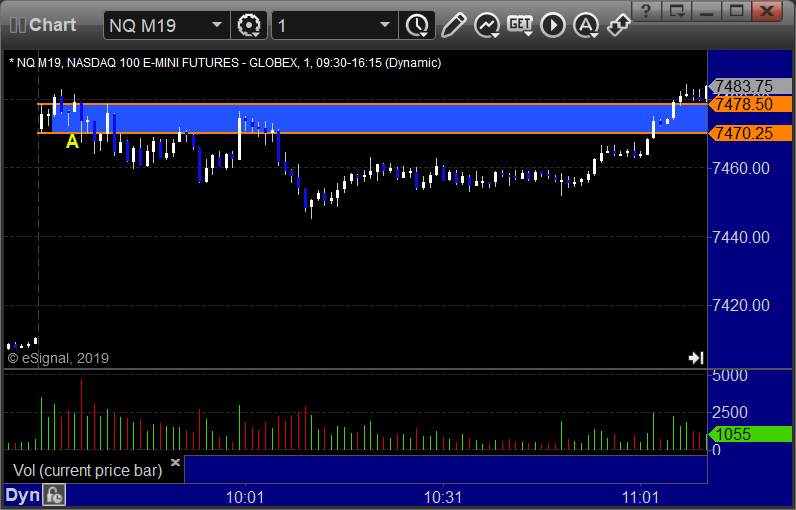Image resolution: width=796 pixels, height=510 pixels.
Task: Open the time template clock icon
Action: [x=417, y=25]
